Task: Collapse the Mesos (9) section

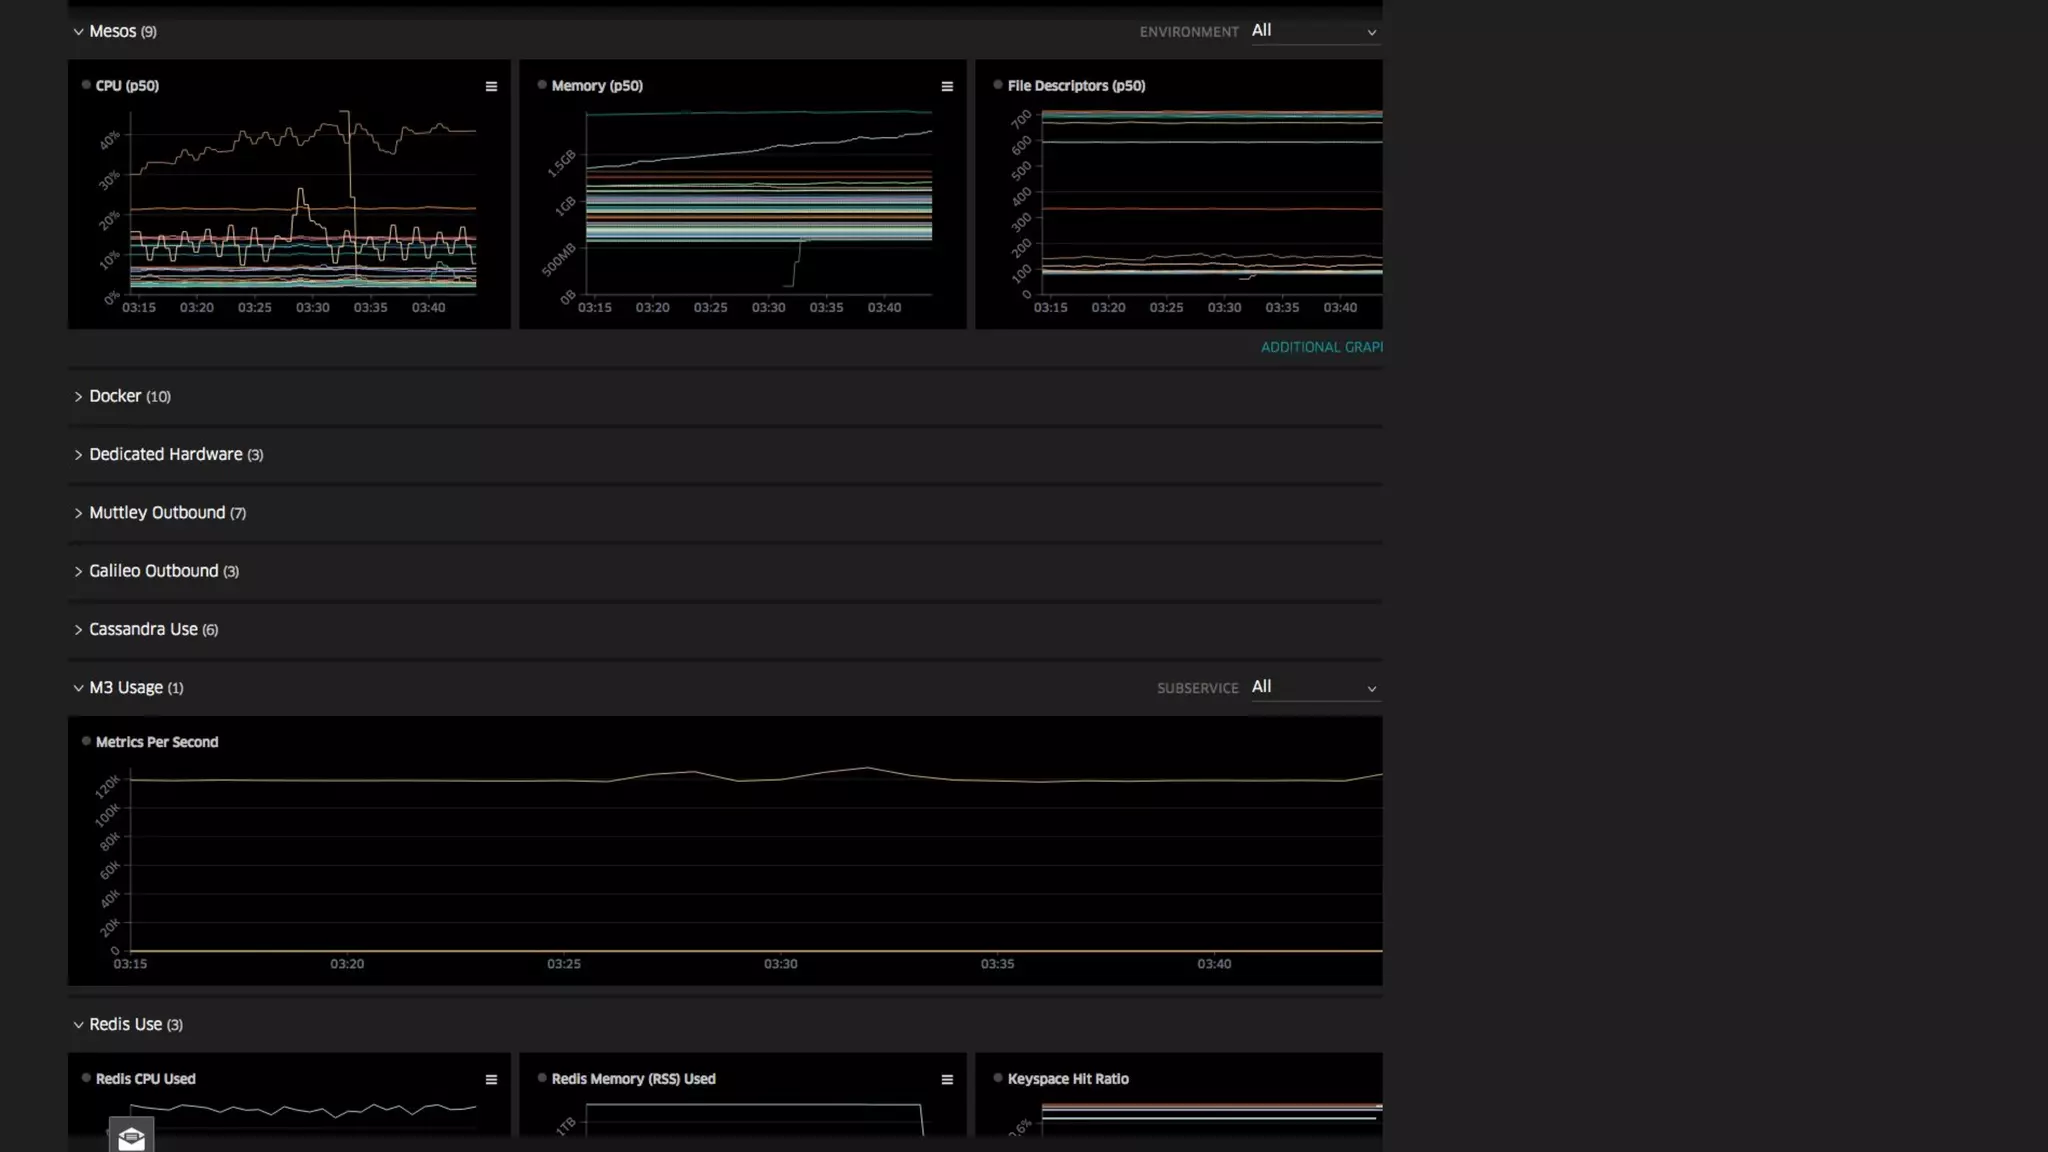Action: 114,32
